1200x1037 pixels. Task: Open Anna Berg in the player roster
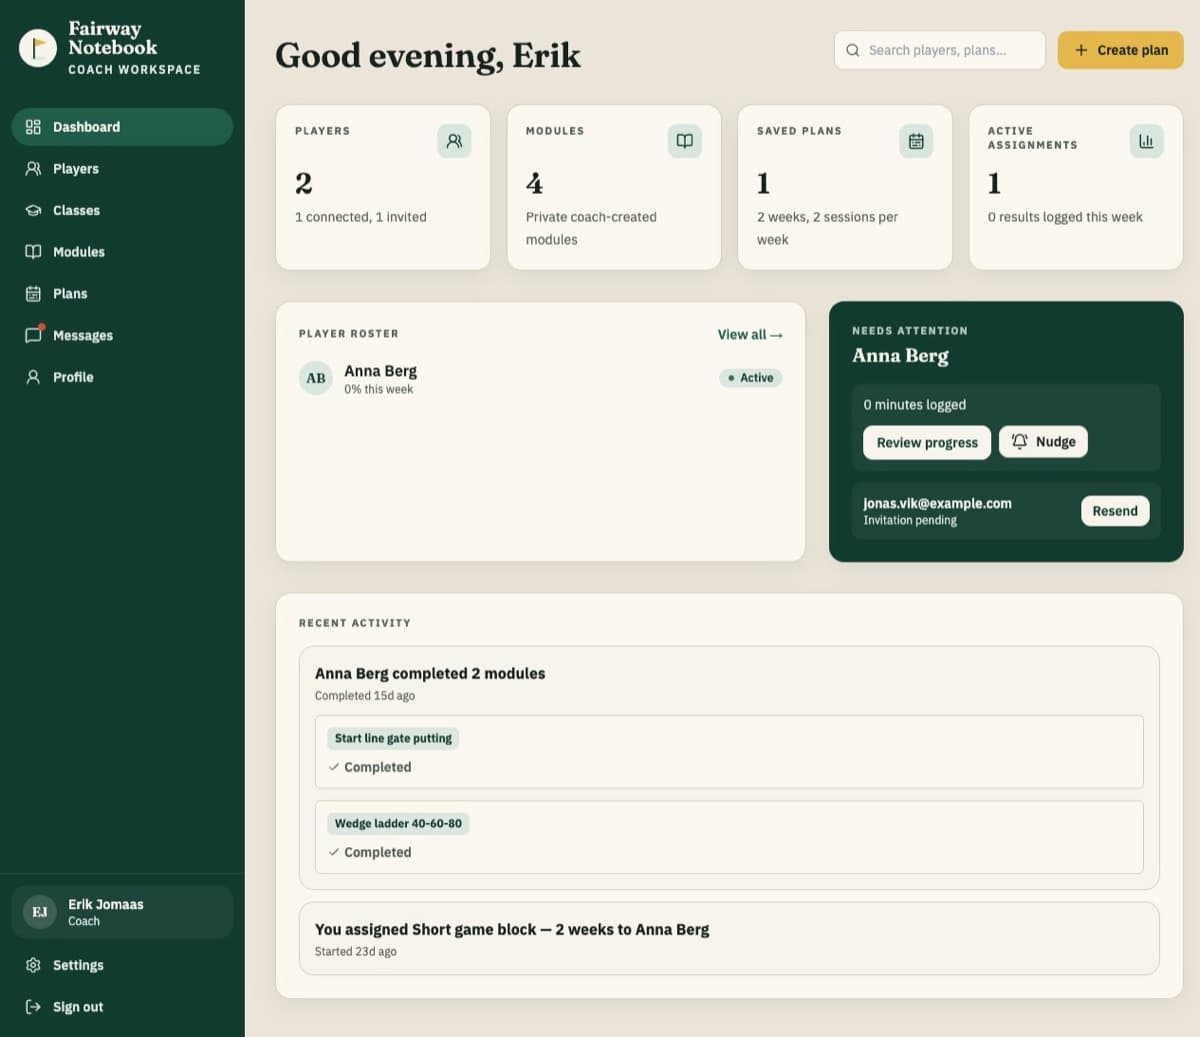point(540,378)
